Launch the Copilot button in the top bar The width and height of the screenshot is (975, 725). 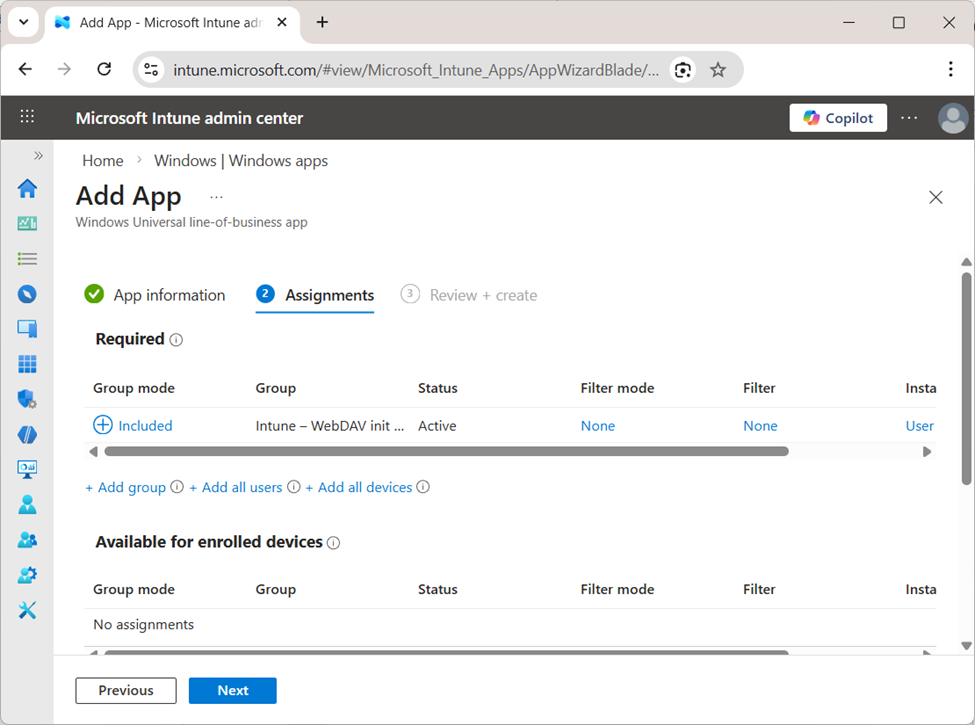838,117
